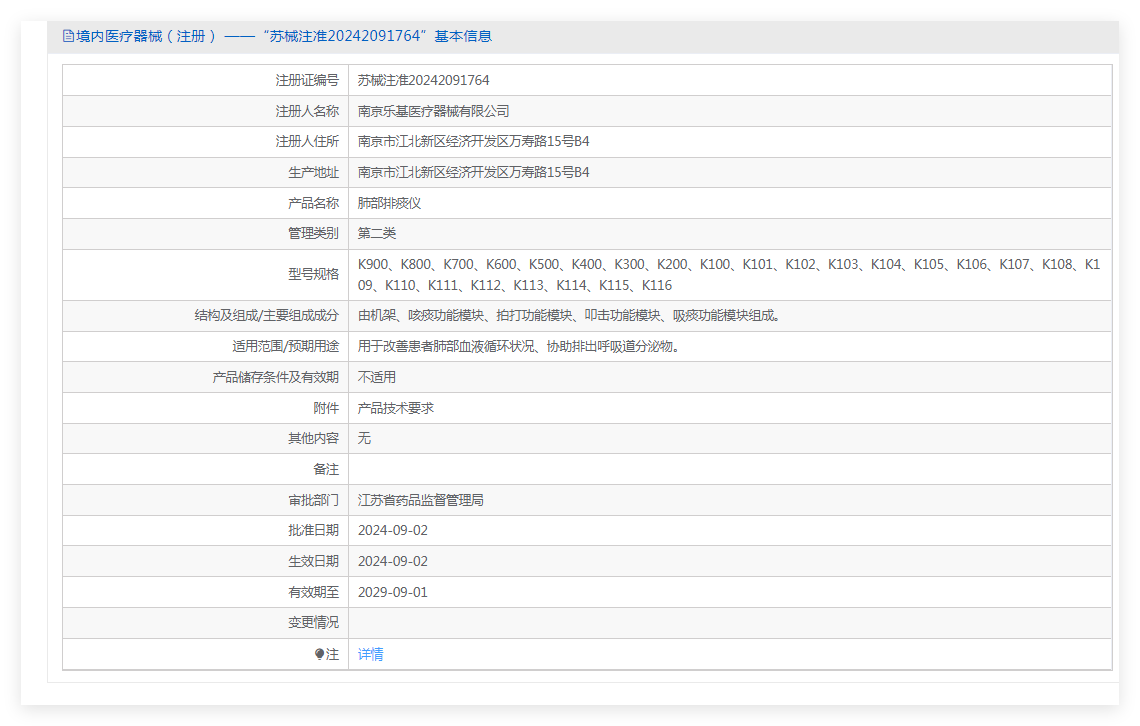Click the 有效期至 label

pos(313,592)
